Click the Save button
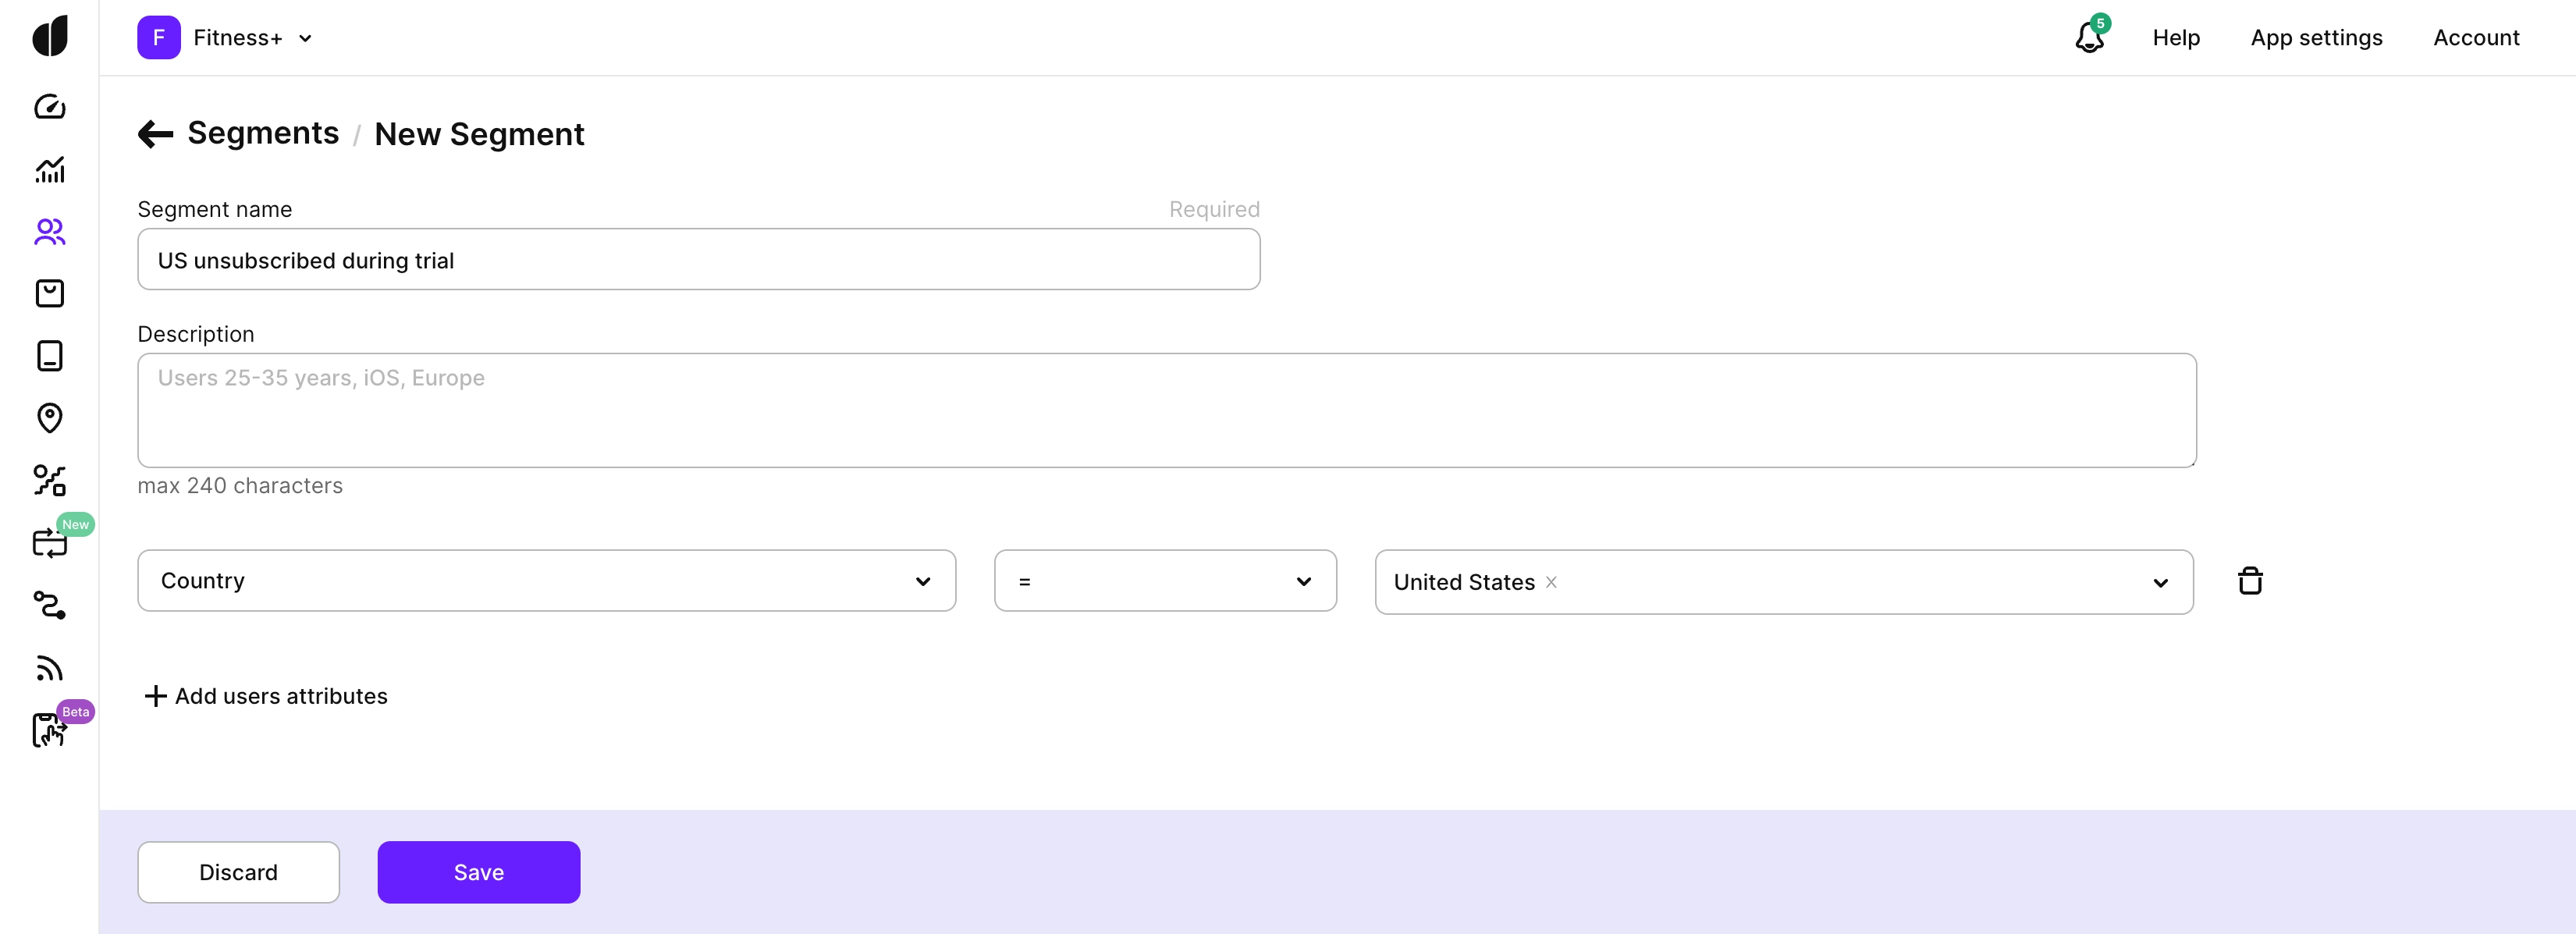The width and height of the screenshot is (2576, 934). (478, 872)
